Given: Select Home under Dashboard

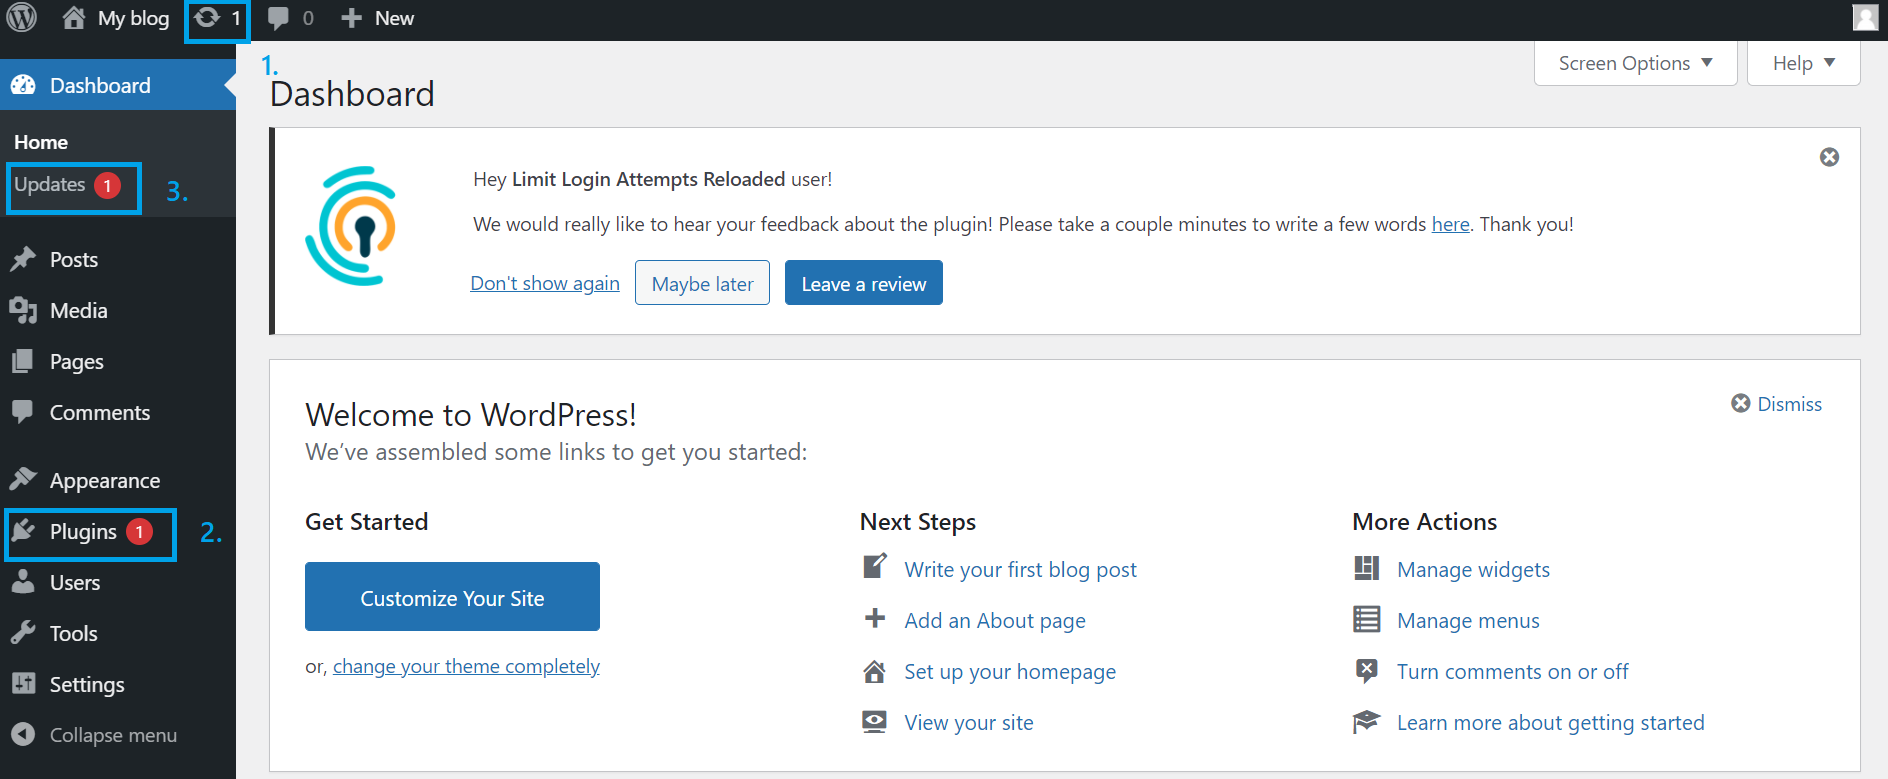Looking at the screenshot, I should (x=41, y=142).
